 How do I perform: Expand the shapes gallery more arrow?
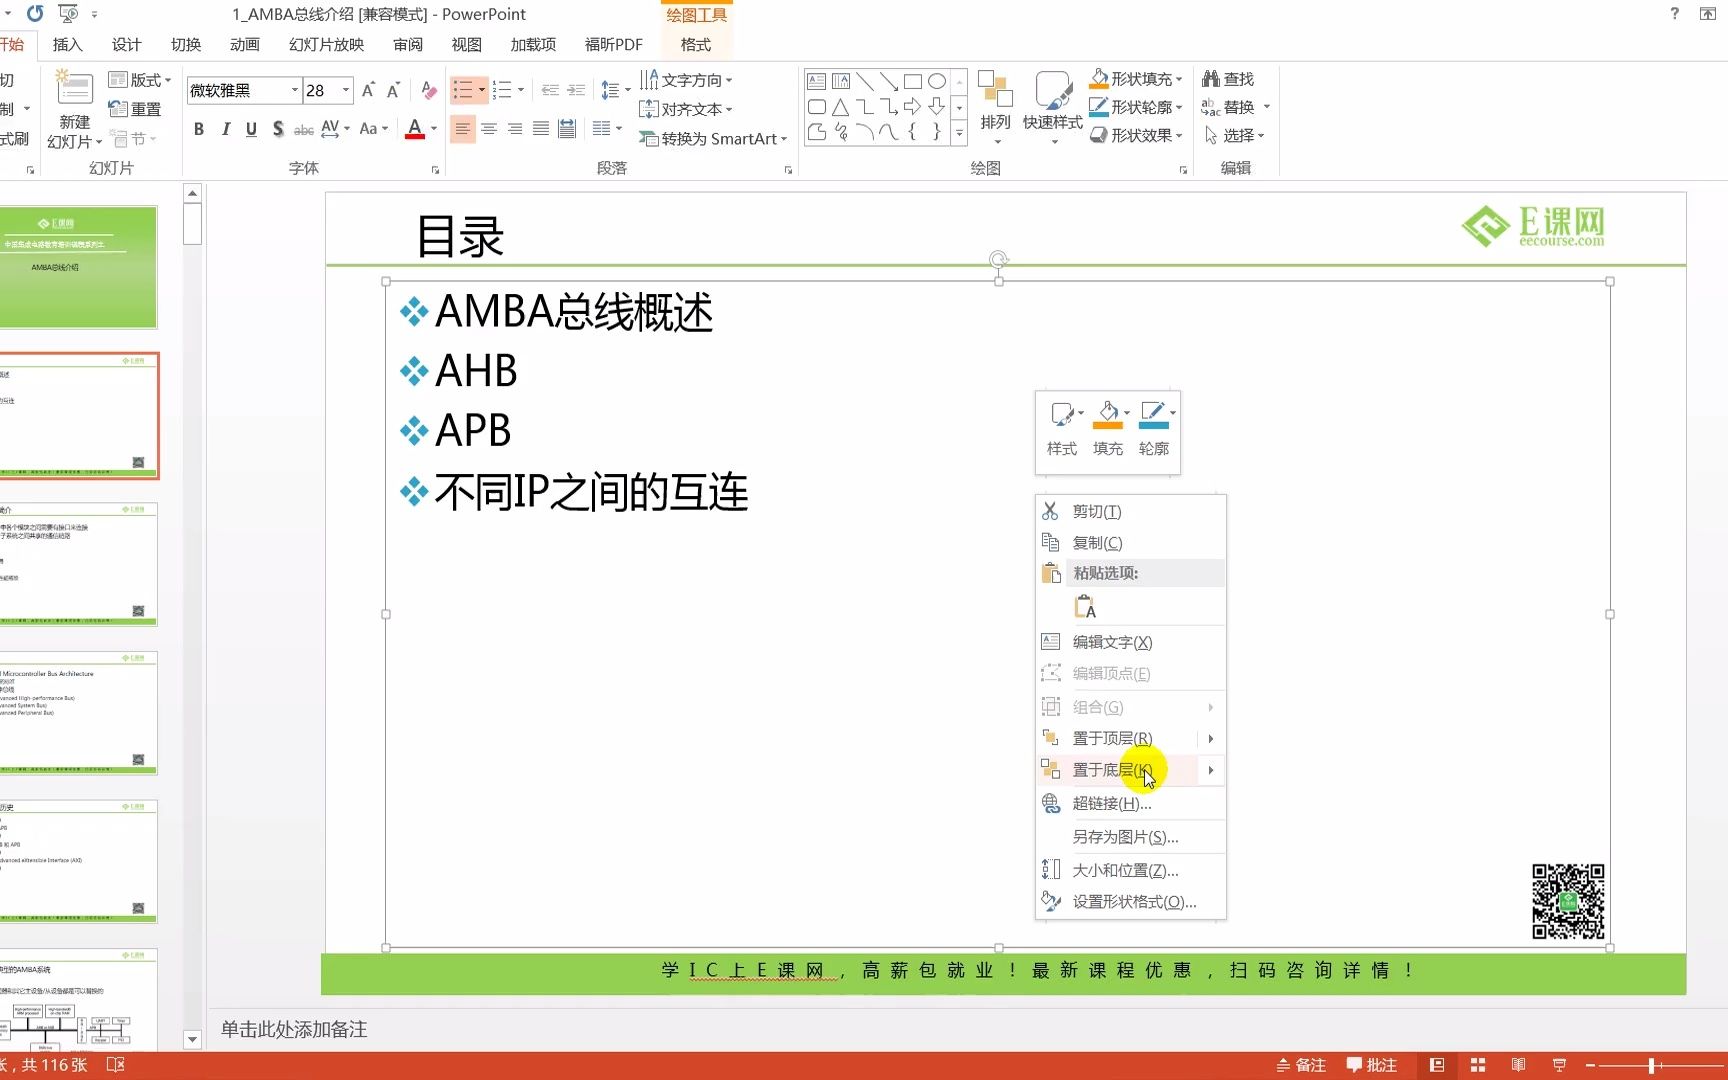pyautogui.click(x=959, y=132)
